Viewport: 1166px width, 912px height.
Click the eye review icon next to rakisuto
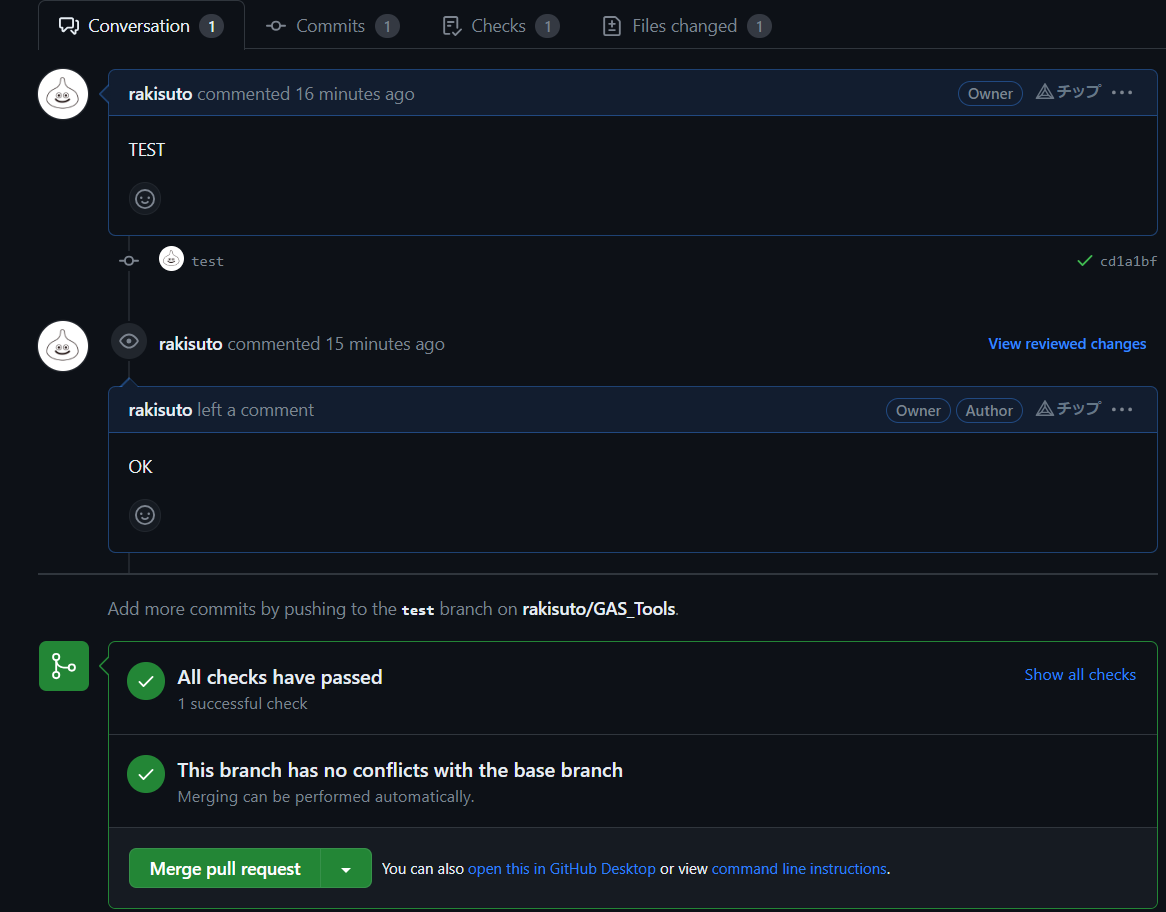[128, 342]
